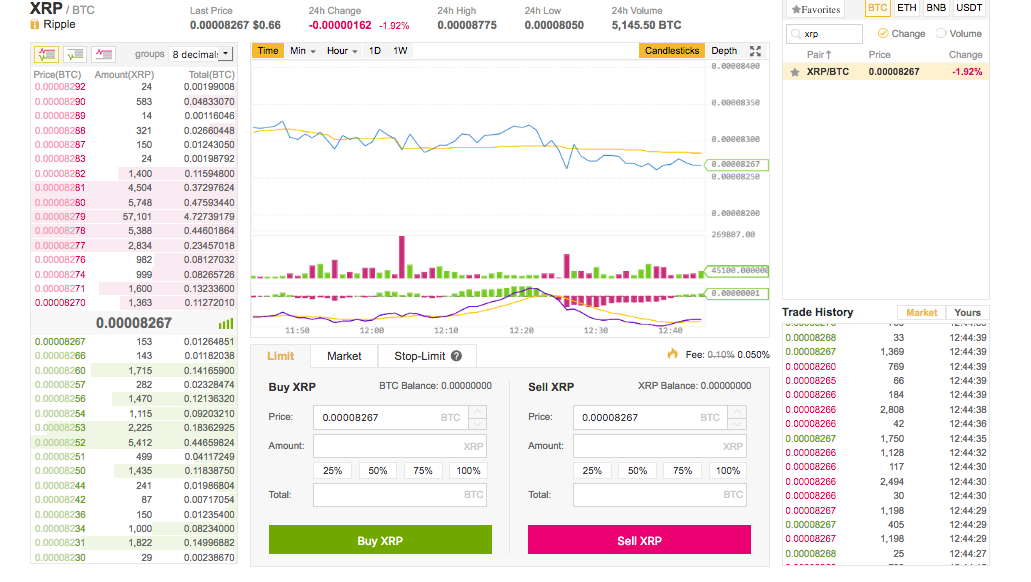The width and height of the screenshot is (1031, 582).
Task: Click the Change column header
Action: point(965,55)
